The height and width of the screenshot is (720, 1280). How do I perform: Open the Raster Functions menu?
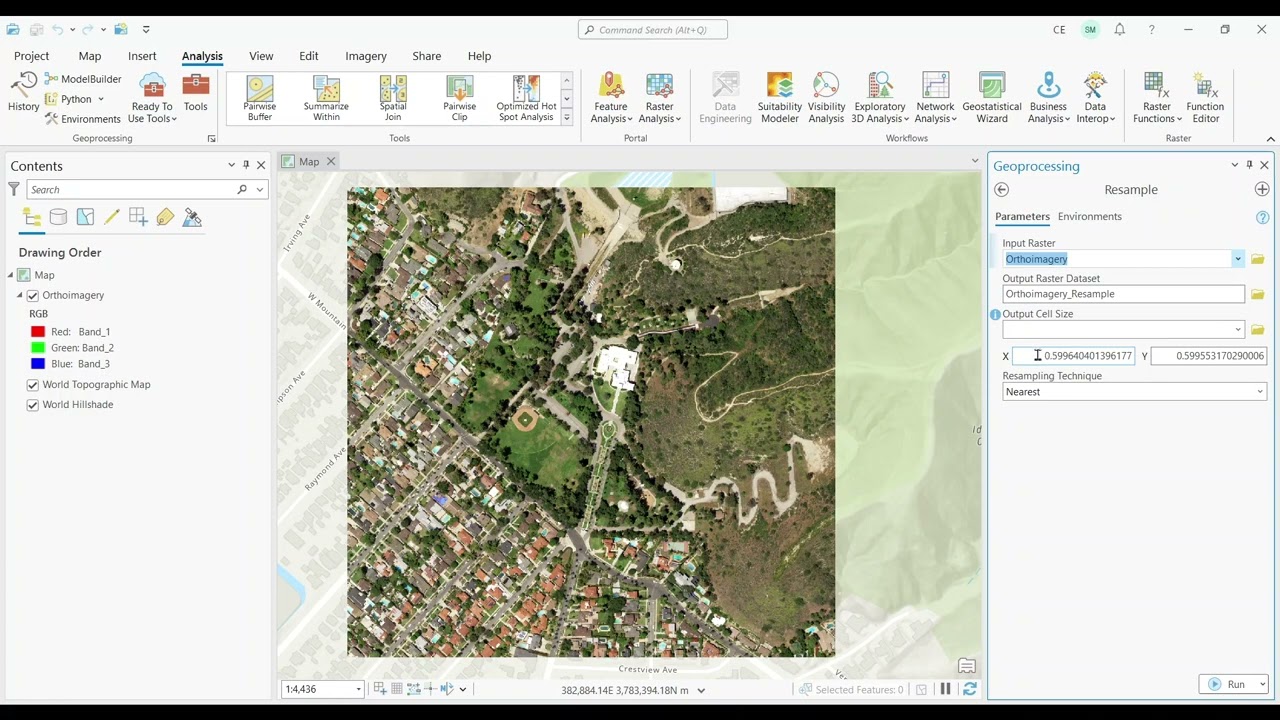pos(1157,98)
